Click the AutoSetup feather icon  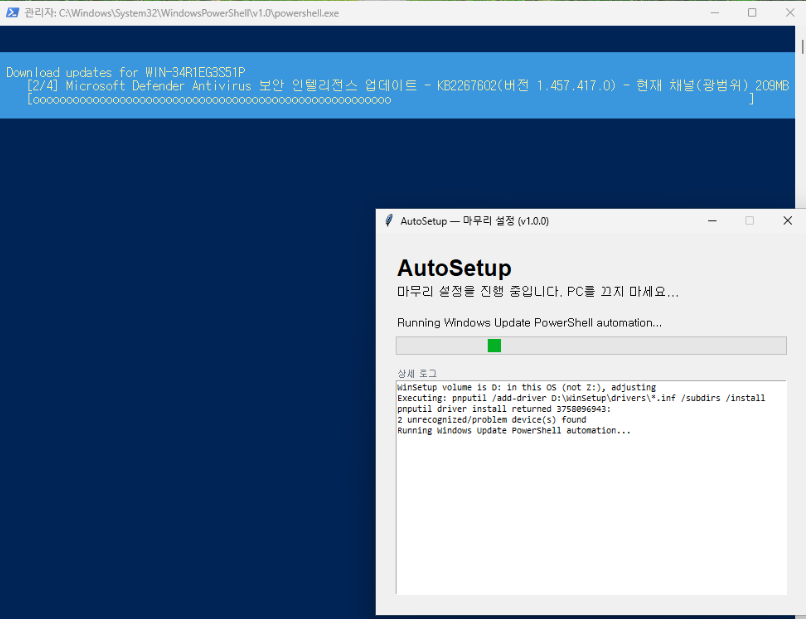coord(389,221)
